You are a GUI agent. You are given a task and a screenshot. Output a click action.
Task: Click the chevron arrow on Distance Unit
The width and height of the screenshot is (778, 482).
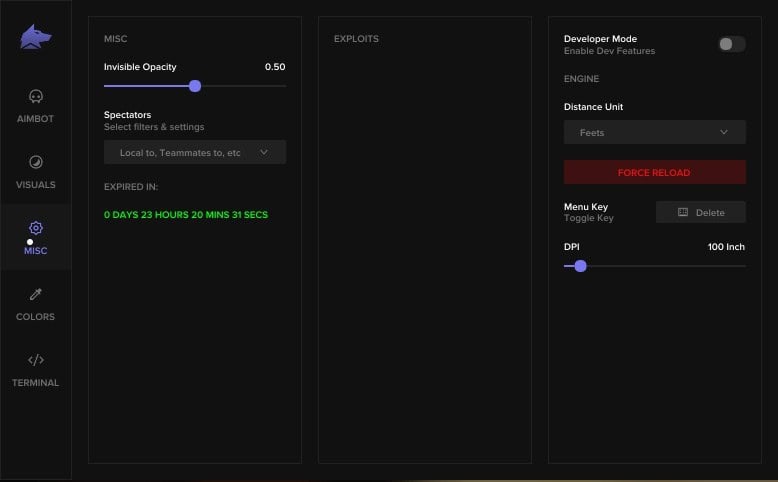(x=724, y=132)
